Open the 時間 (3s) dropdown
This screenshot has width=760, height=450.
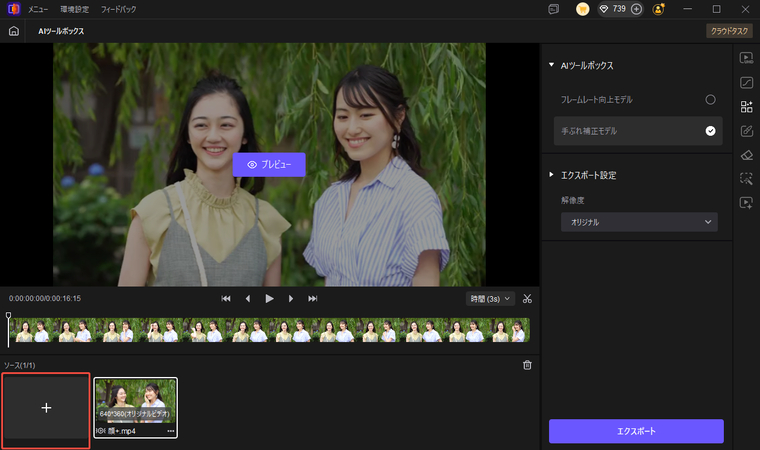click(x=490, y=298)
